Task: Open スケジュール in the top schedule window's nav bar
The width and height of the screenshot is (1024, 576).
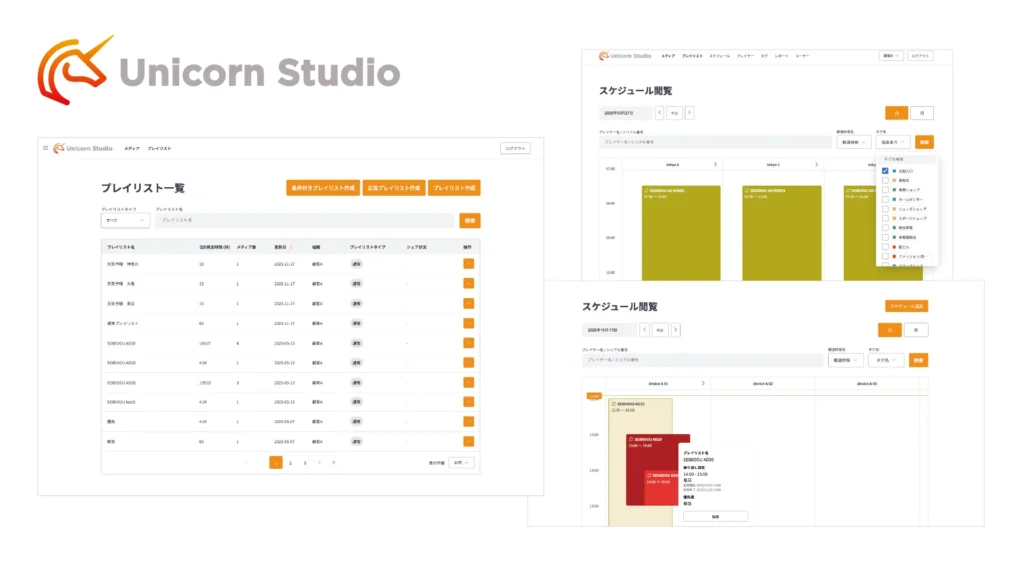Action: tap(720, 56)
